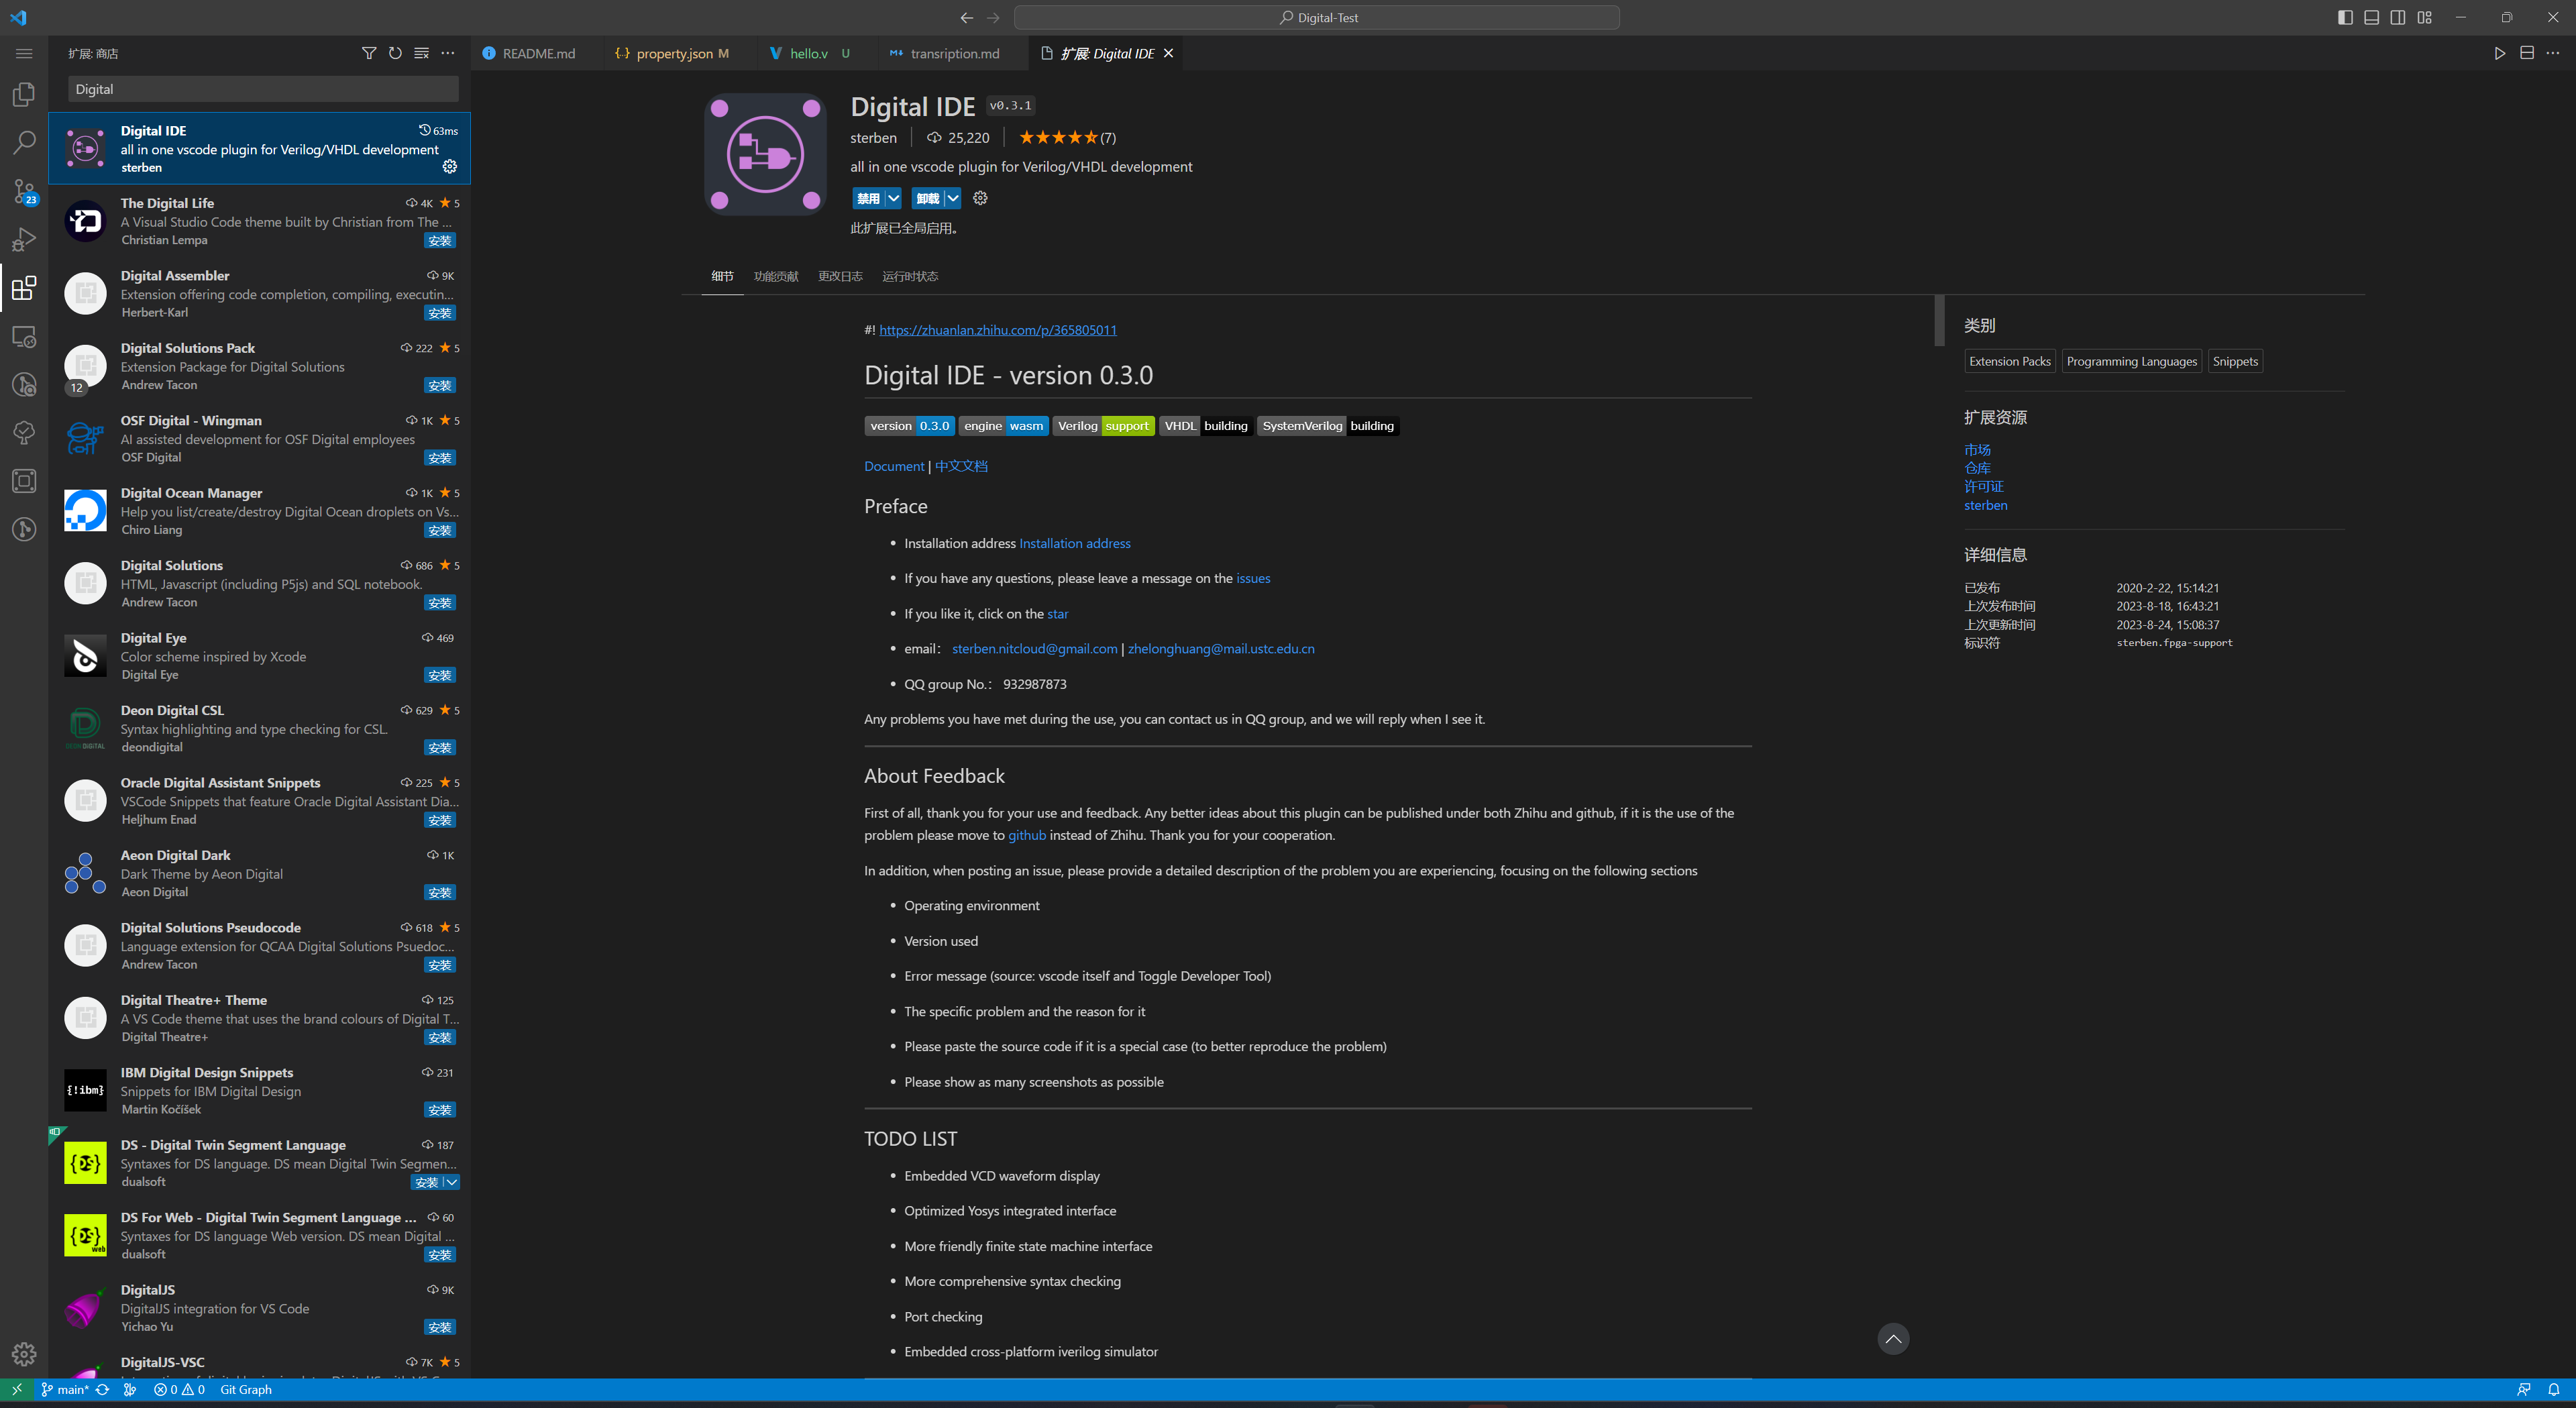Switch to the 更改日志 tab on the extension page
The height and width of the screenshot is (1408, 2576).
click(x=840, y=276)
